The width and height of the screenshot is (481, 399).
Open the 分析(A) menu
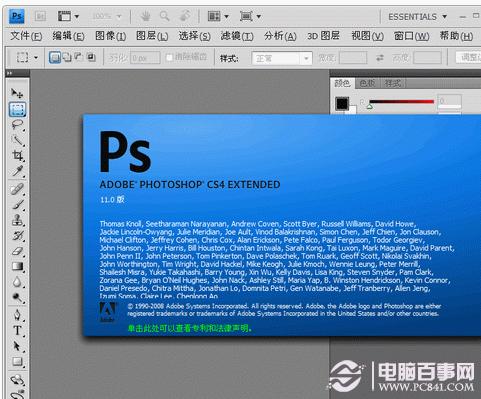point(280,36)
